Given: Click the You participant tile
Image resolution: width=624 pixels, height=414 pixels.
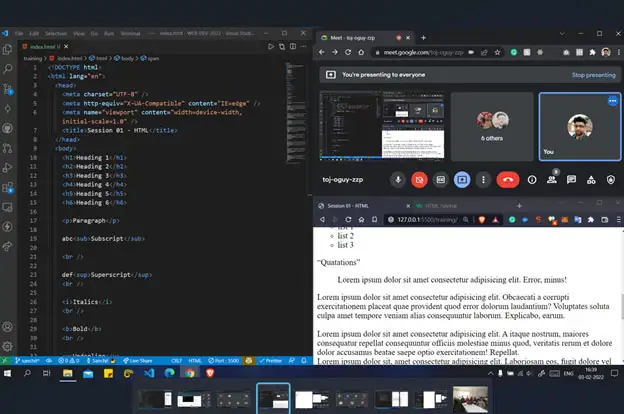Looking at the screenshot, I should 580,127.
